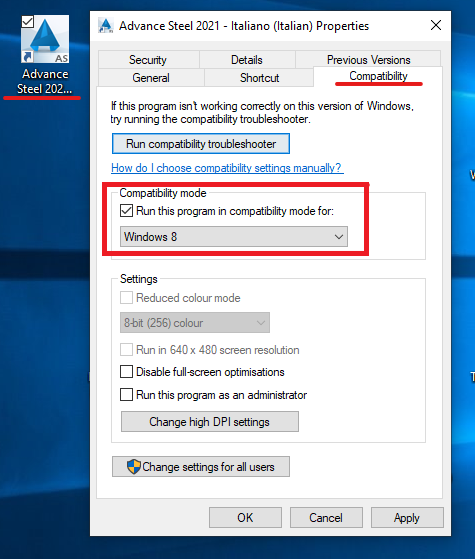Open How do I choose compatibility settings link
475x559 pixels.
click(x=227, y=168)
